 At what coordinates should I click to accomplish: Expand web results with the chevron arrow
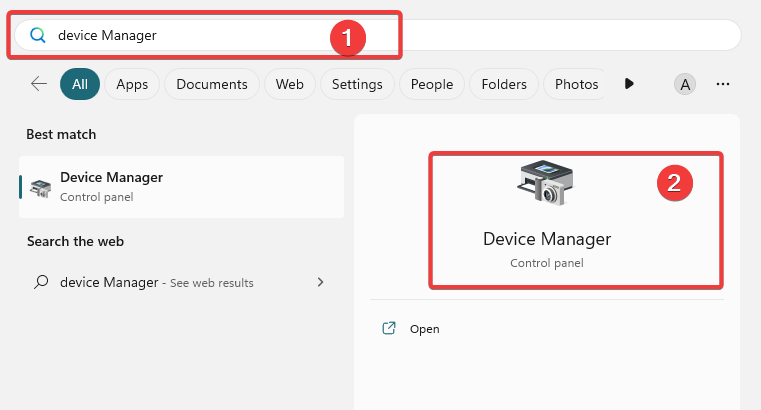[320, 282]
